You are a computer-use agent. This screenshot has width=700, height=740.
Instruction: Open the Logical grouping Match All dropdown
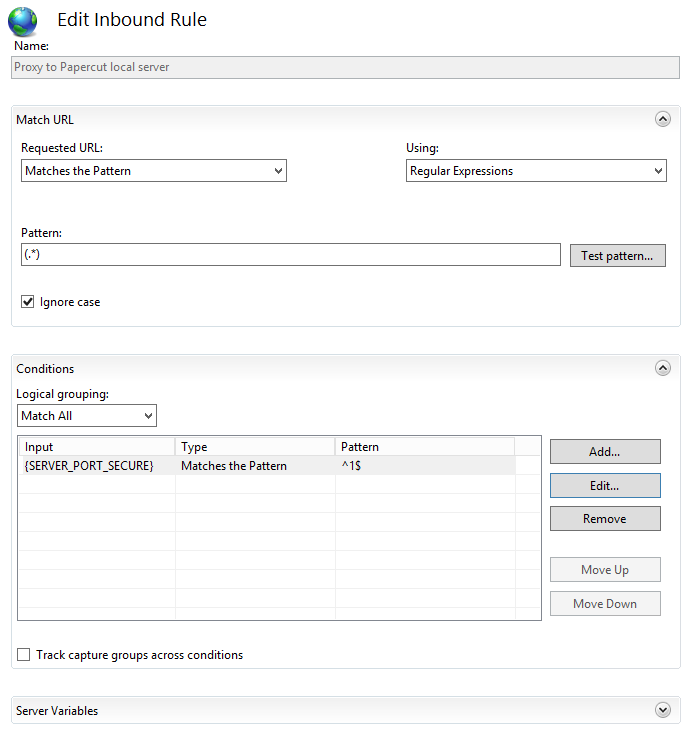[87, 416]
